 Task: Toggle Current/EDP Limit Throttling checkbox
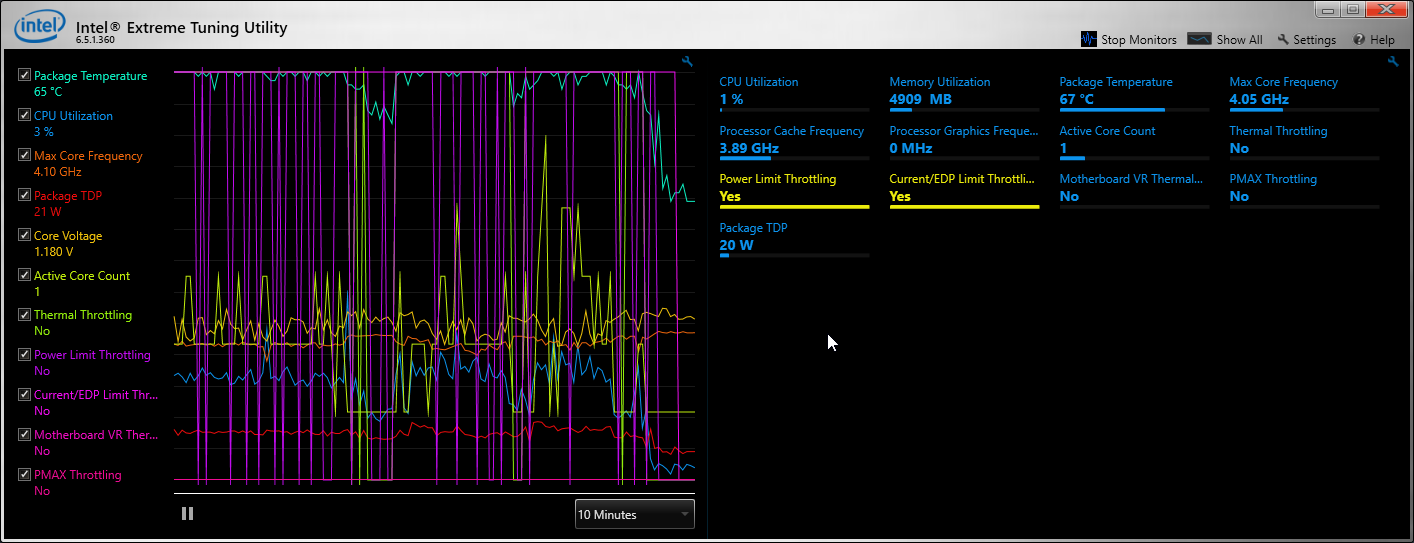click(24, 394)
